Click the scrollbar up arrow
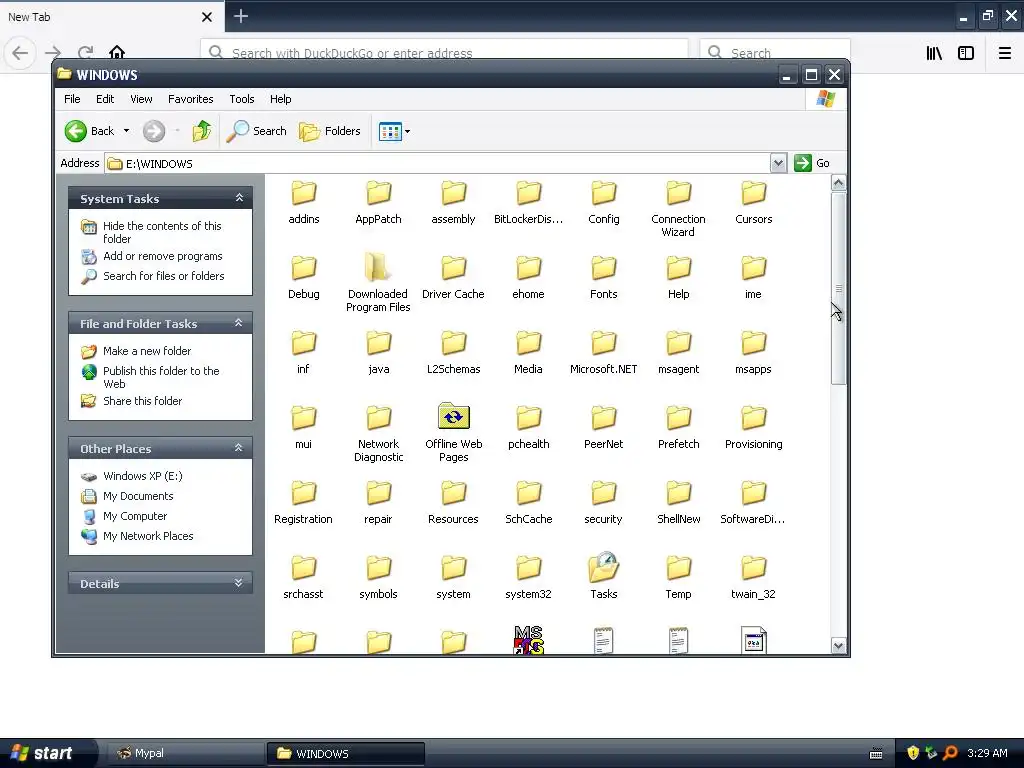The height and width of the screenshot is (768, 1024). click(839, 183)
